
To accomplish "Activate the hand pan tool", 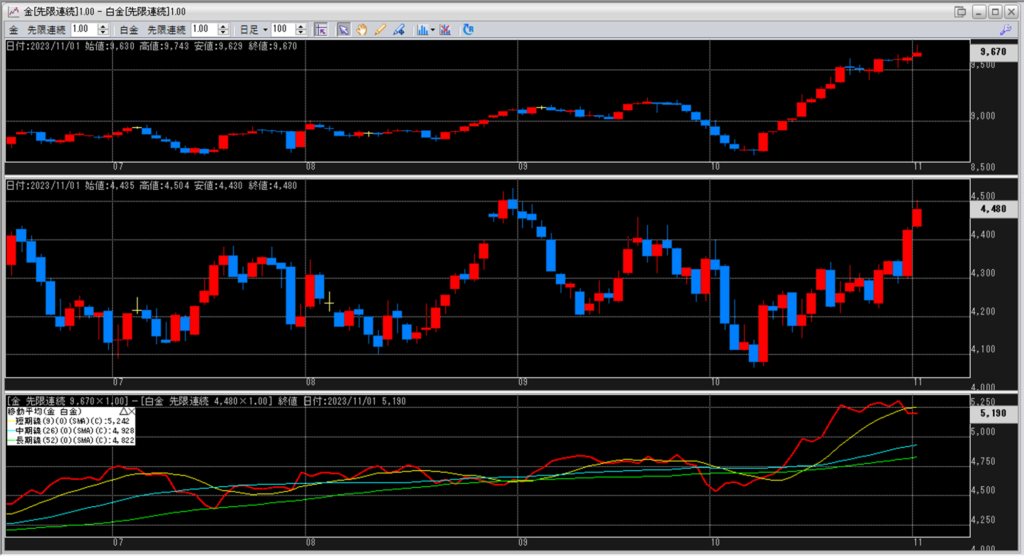I will pos(362,30).
